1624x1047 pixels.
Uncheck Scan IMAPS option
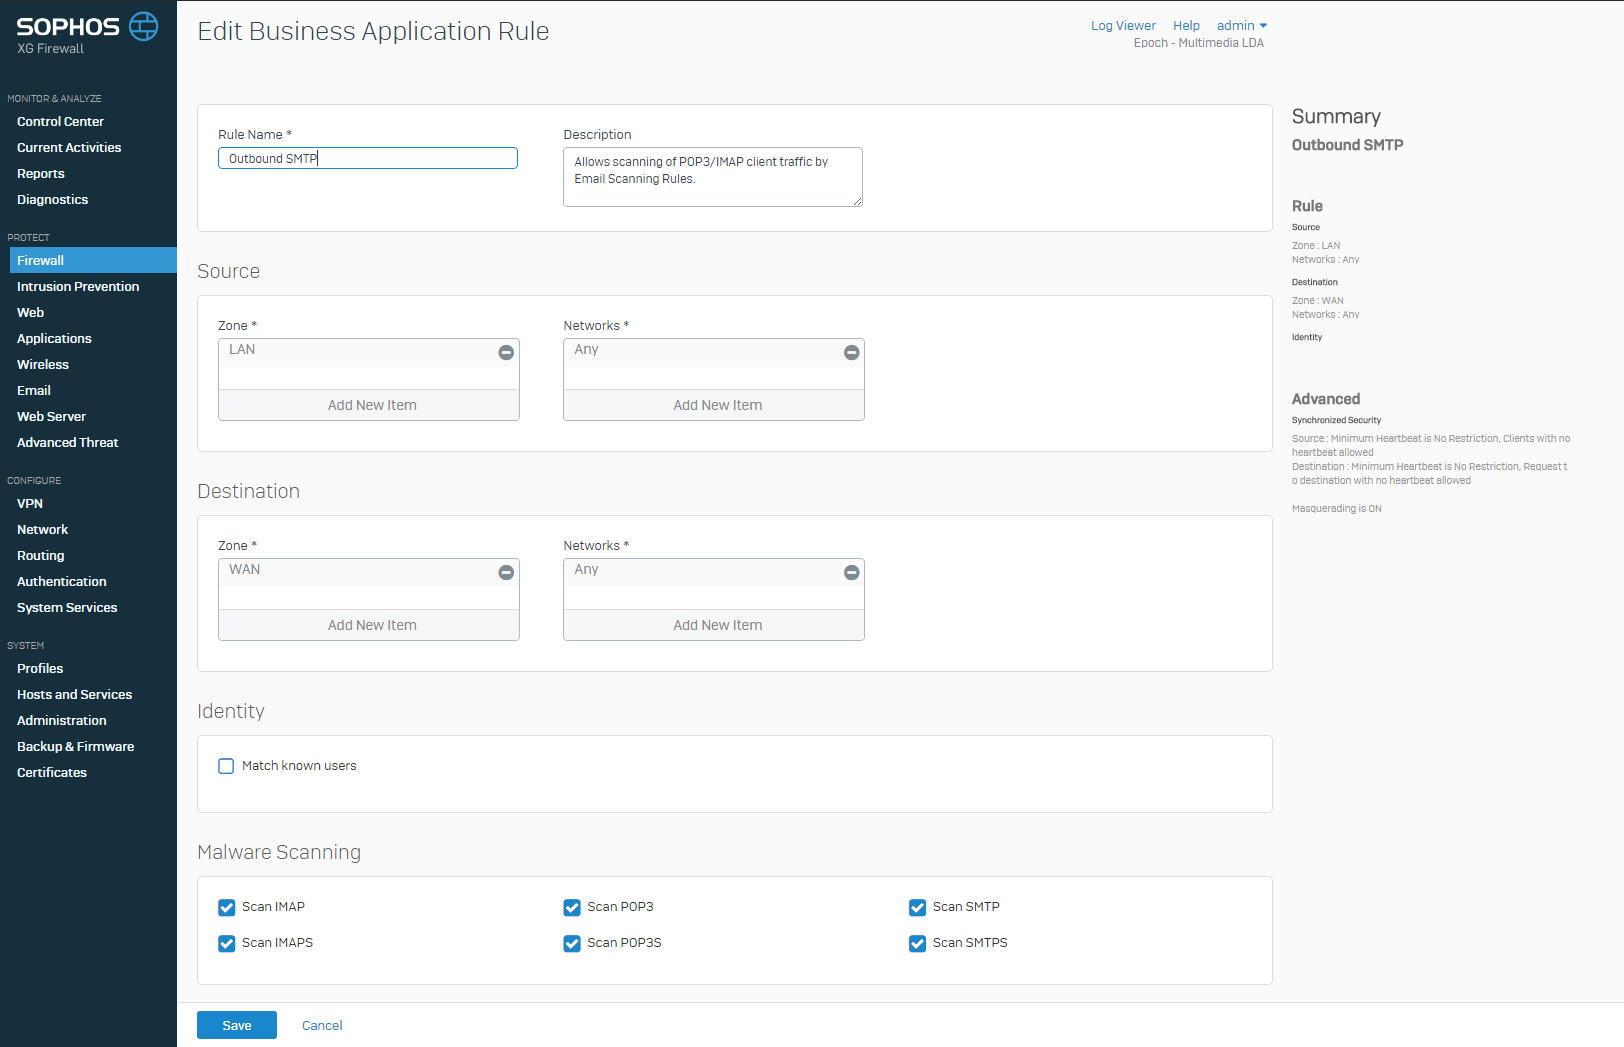coord(226,944)
